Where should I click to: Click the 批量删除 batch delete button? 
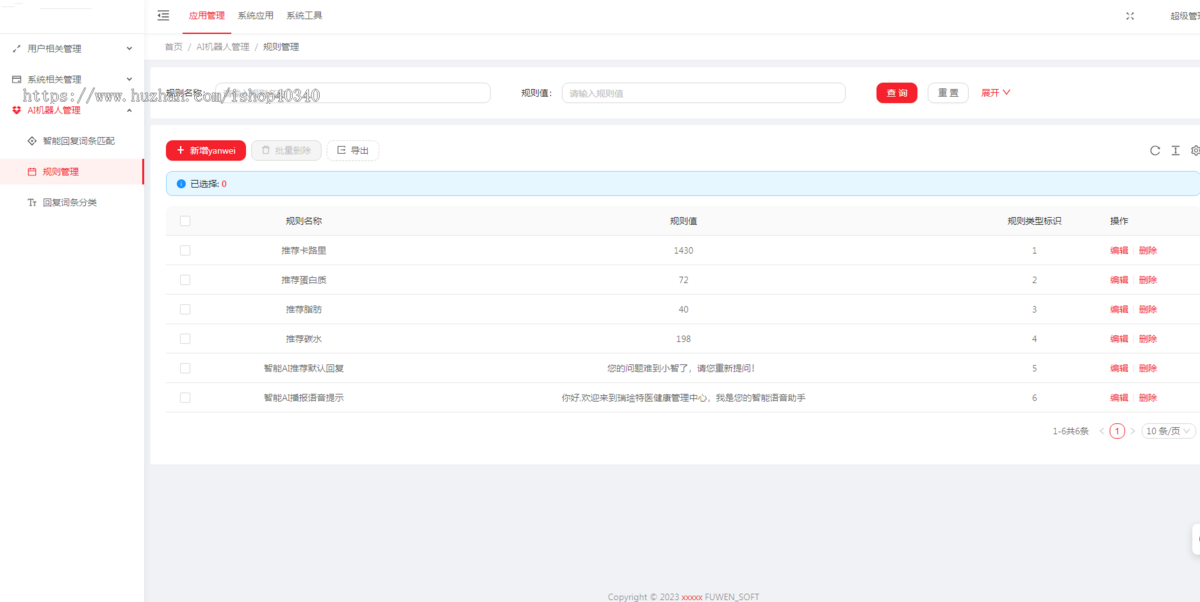point(286,150)
